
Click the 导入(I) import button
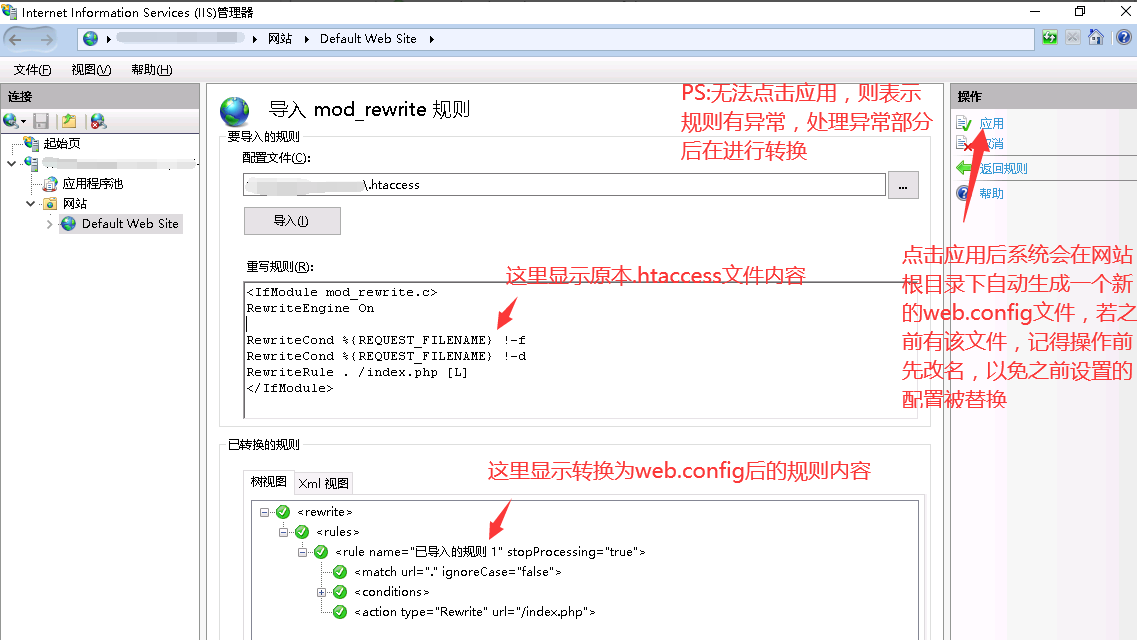pyautogui.click(x=292, y=221)
